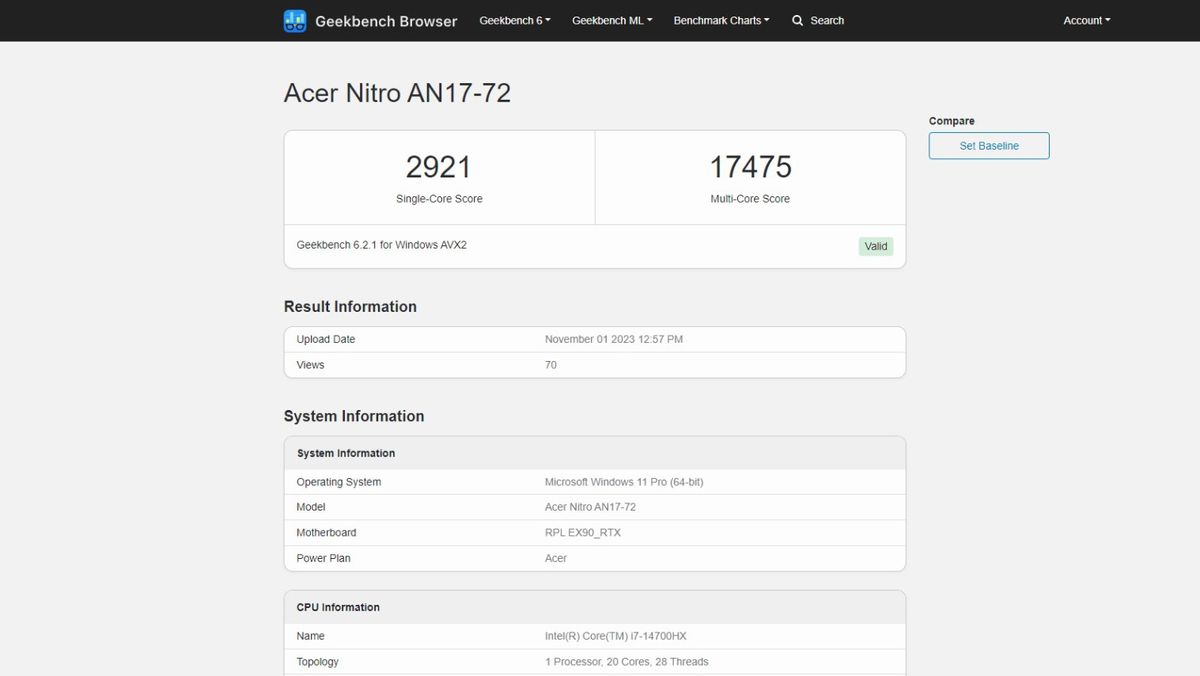Click Microsoft Windows 11 Pro operating system value
Image resolution: width=1200 pixels, height=676 pixels.
coord(624,482)
